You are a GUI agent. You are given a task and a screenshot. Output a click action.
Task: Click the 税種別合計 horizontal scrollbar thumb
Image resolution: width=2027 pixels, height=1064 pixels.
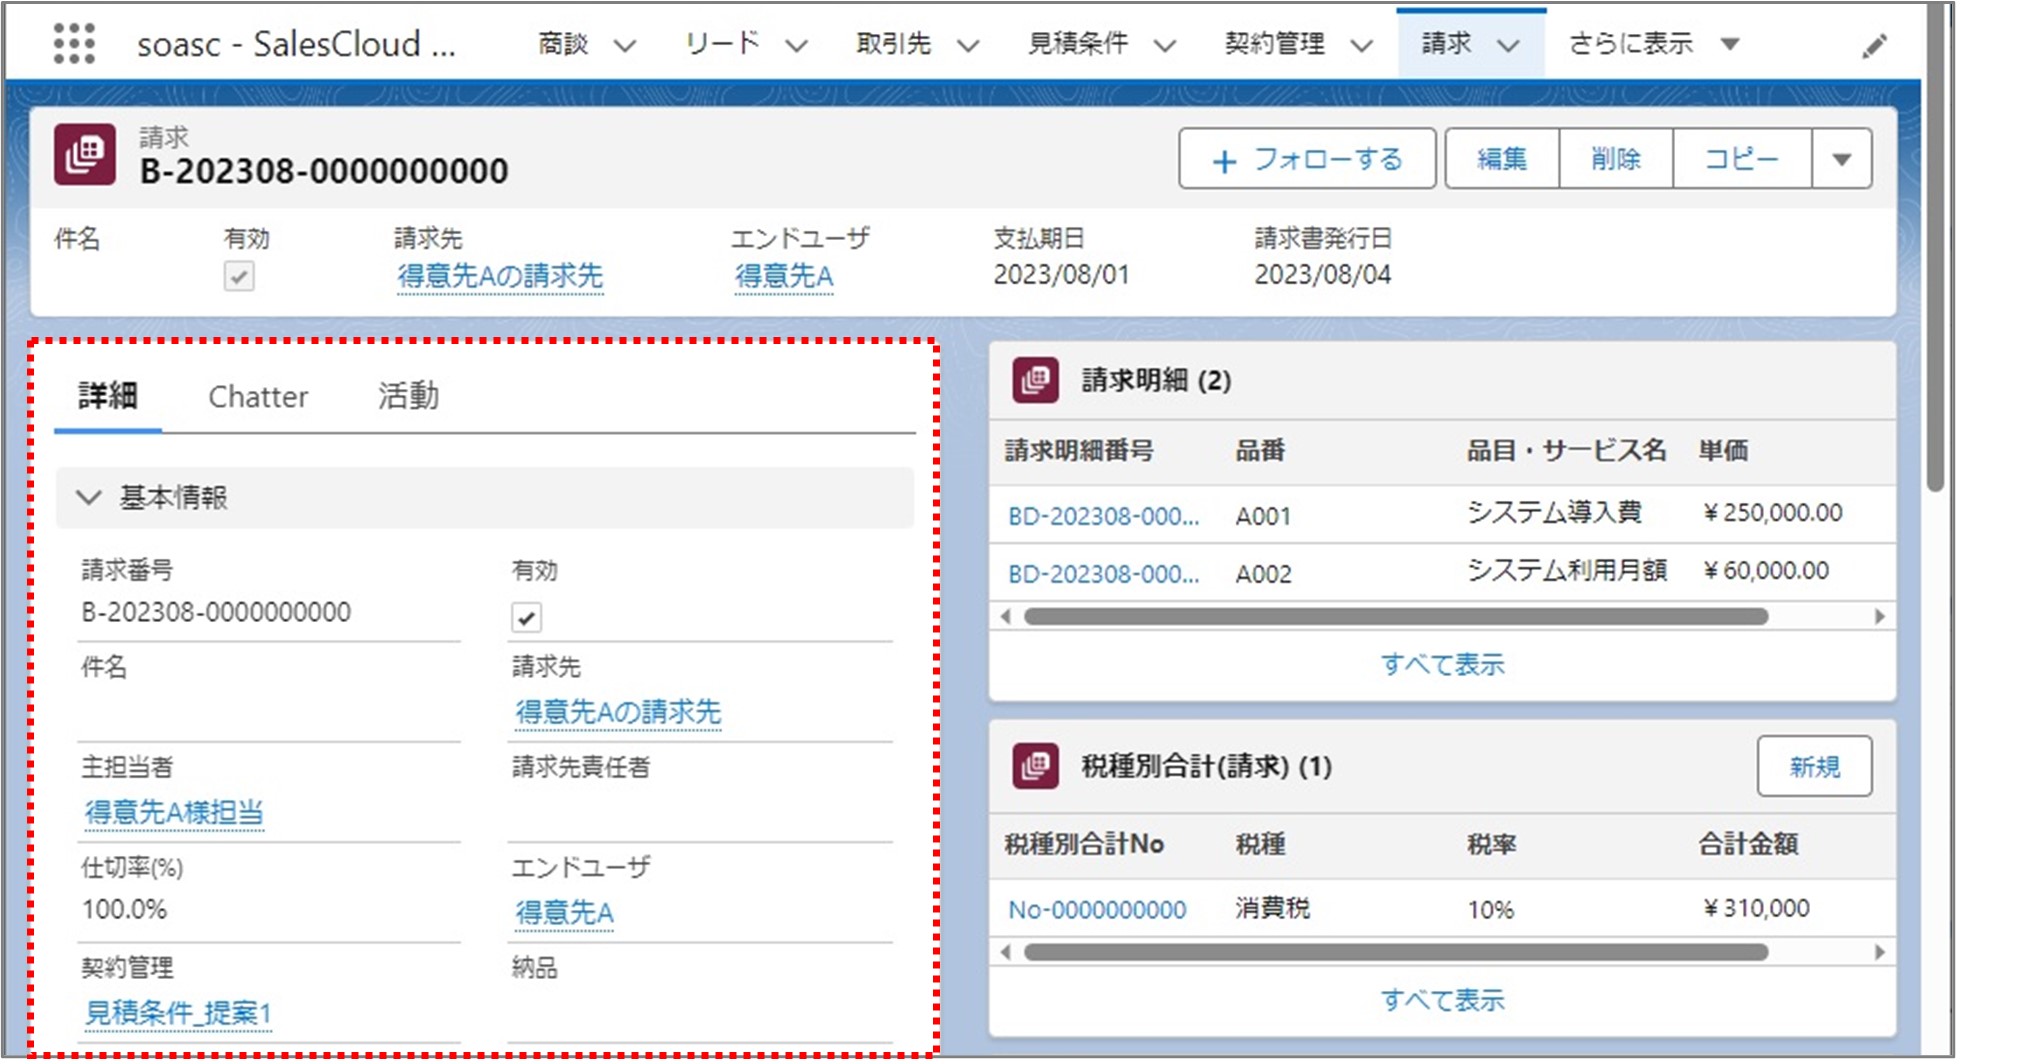click(x=1396, y=952)
